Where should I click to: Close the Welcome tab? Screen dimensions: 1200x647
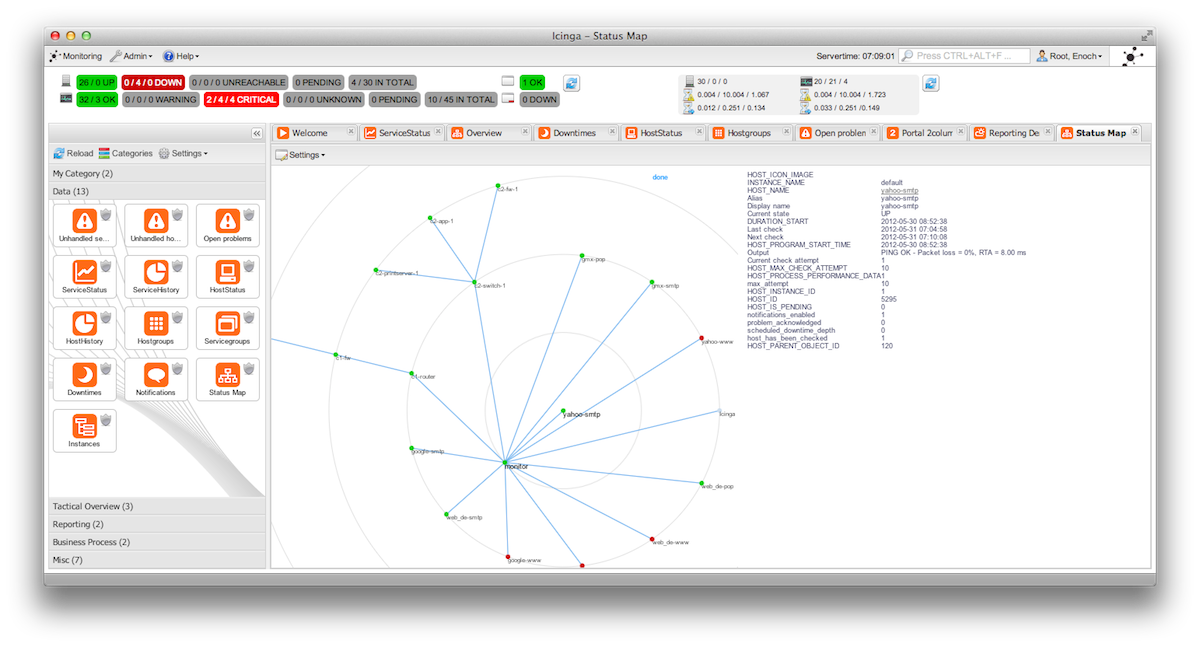351,132
